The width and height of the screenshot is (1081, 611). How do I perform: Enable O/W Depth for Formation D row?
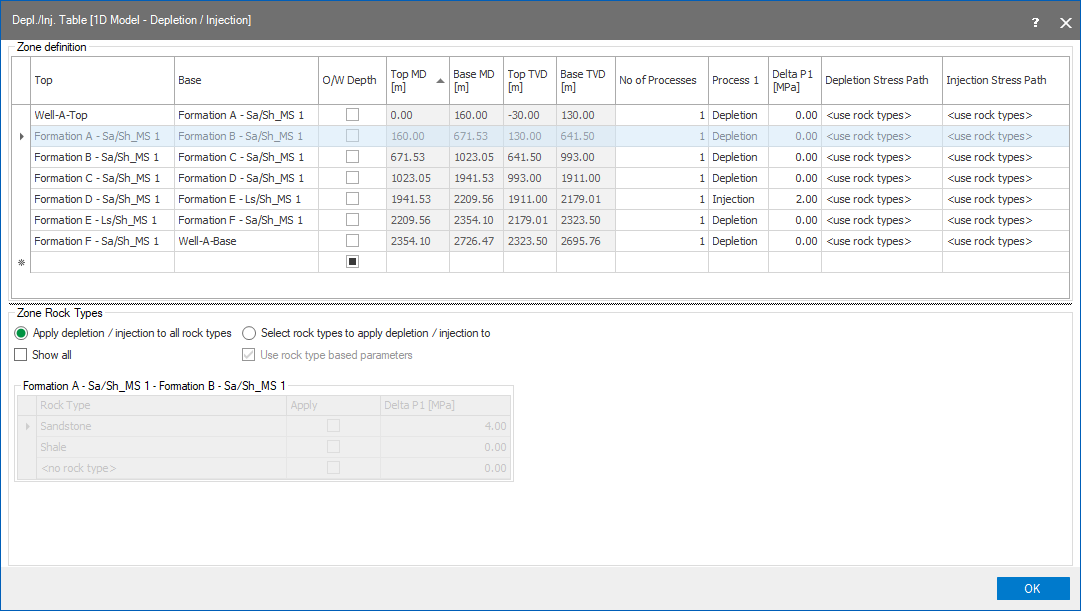point(352,199)
